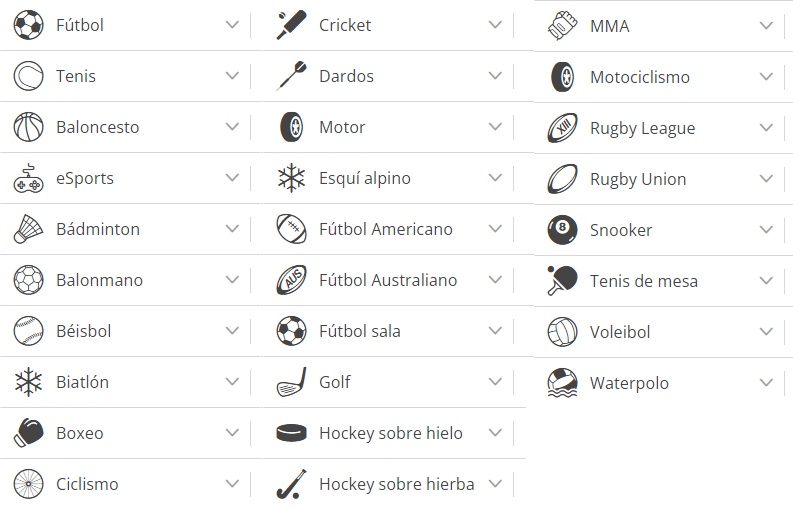Expand the Hockey sobre hierba chevron
This screenshot has height=508, width=793.
(496, 484)
